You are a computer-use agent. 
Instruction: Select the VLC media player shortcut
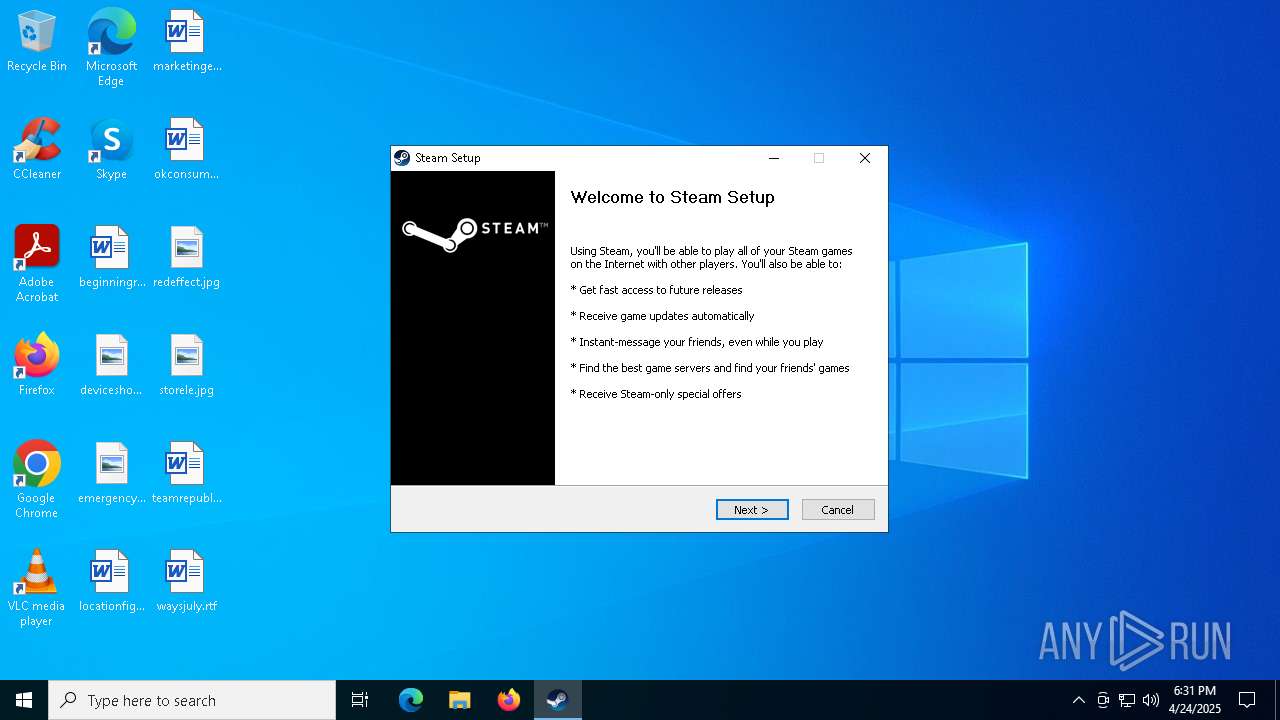click(37, 588)
